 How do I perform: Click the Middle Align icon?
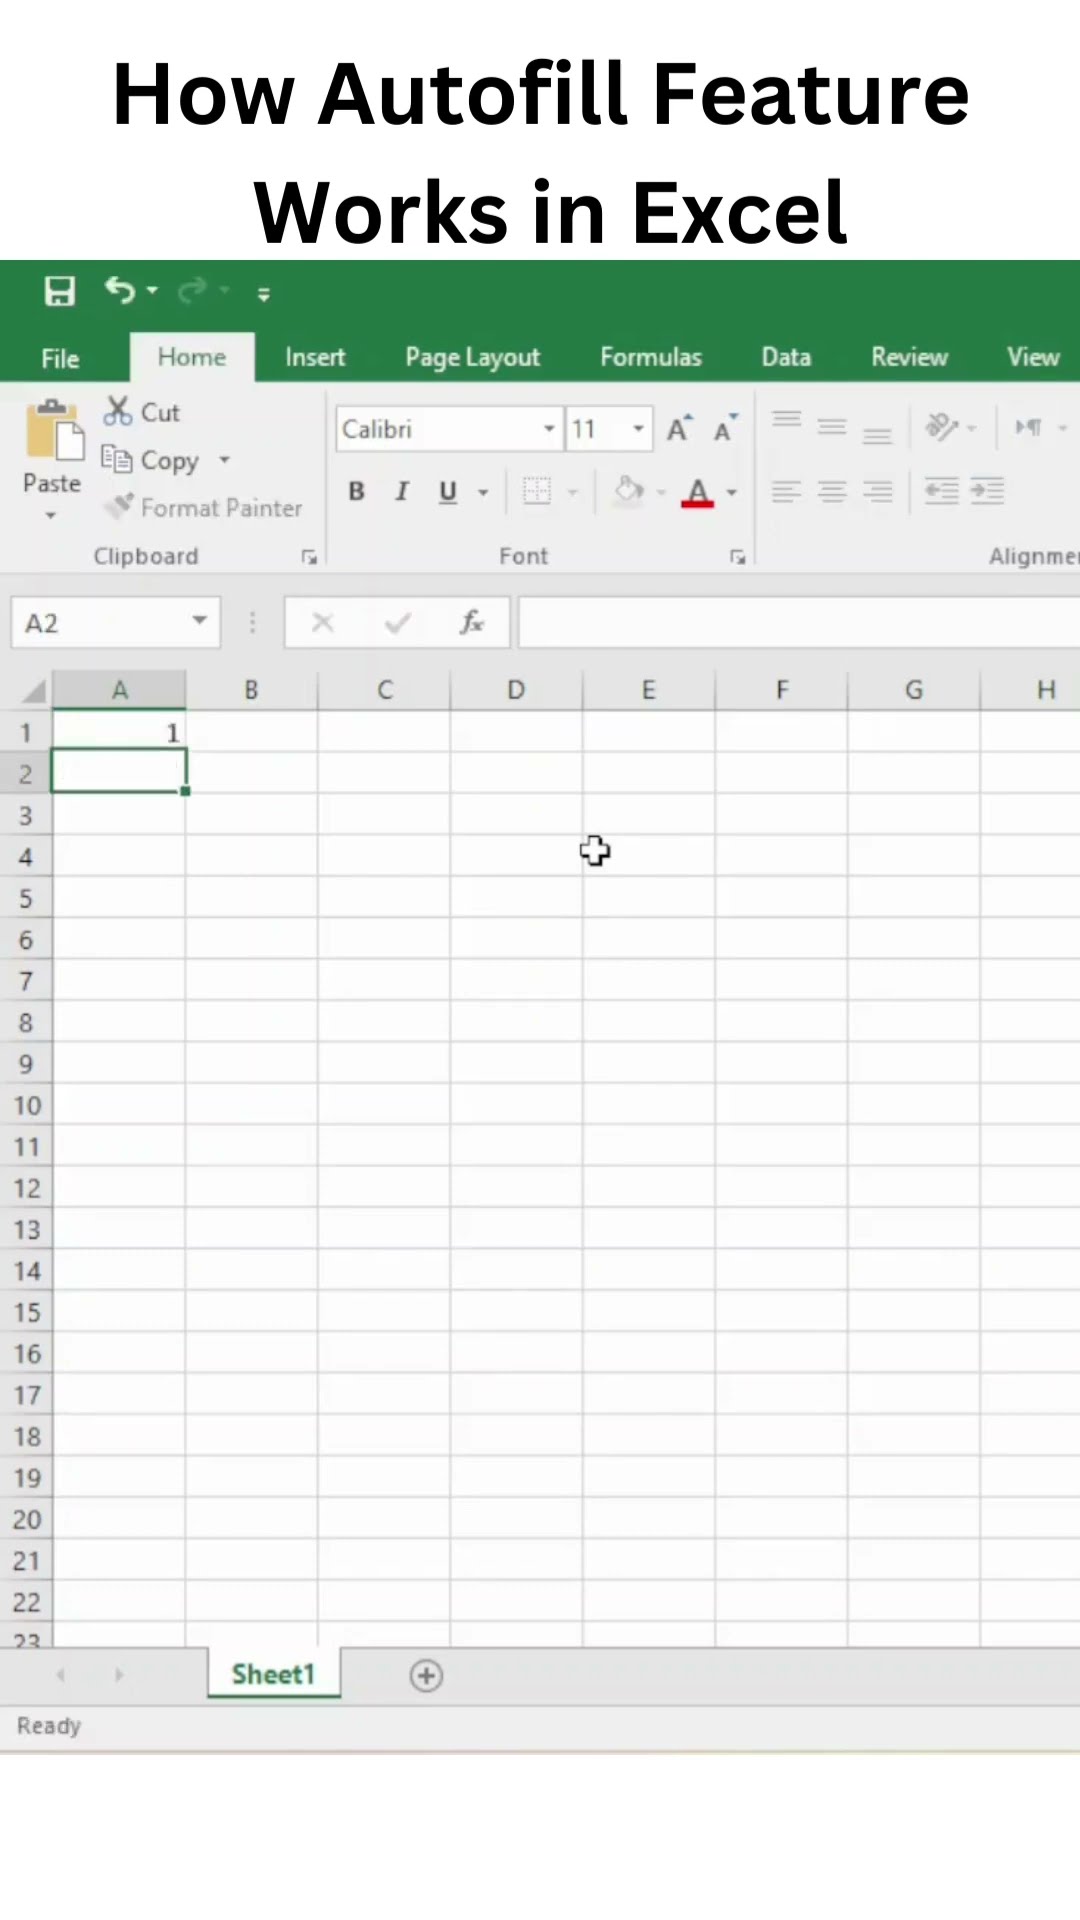[832, 427]
